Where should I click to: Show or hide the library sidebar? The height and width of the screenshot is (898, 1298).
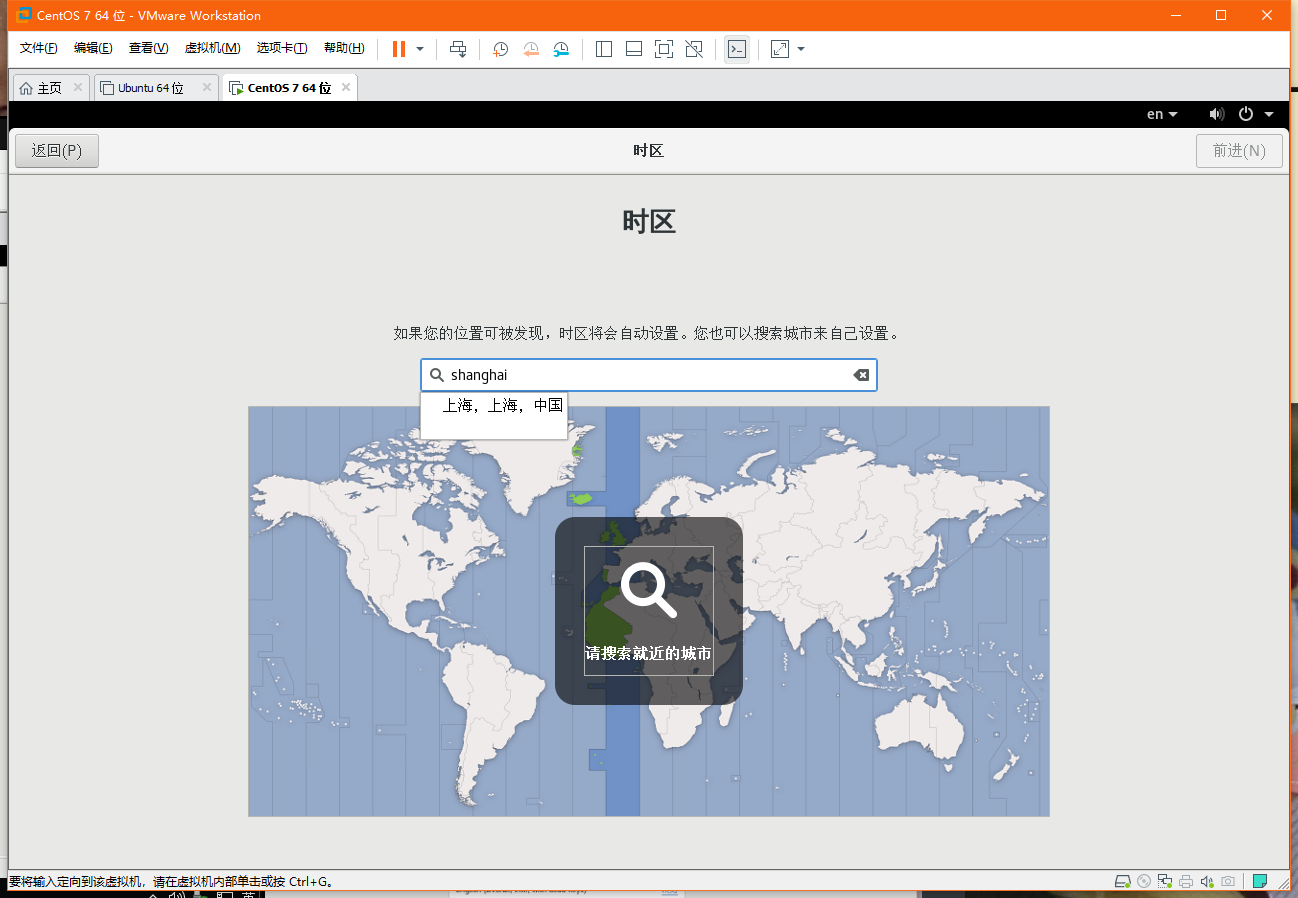(603, 49)
